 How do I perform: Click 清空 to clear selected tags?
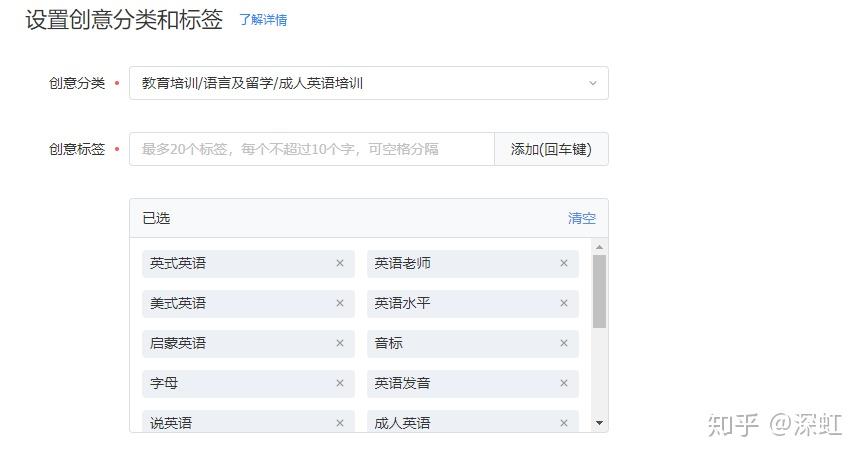(x=581, y=218)
